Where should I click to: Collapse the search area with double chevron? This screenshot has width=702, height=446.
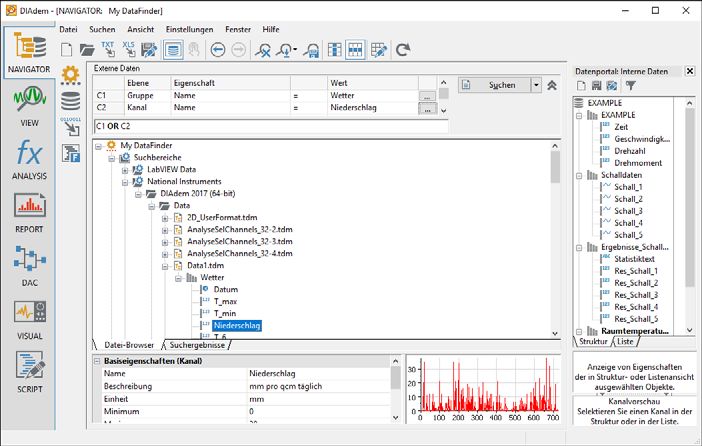click(552, 85)
